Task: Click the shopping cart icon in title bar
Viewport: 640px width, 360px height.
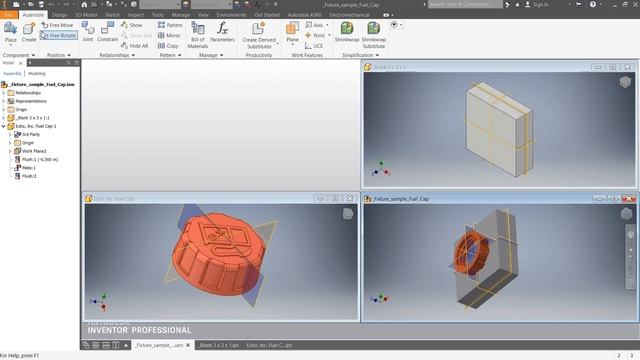Action: pos(578,4)
